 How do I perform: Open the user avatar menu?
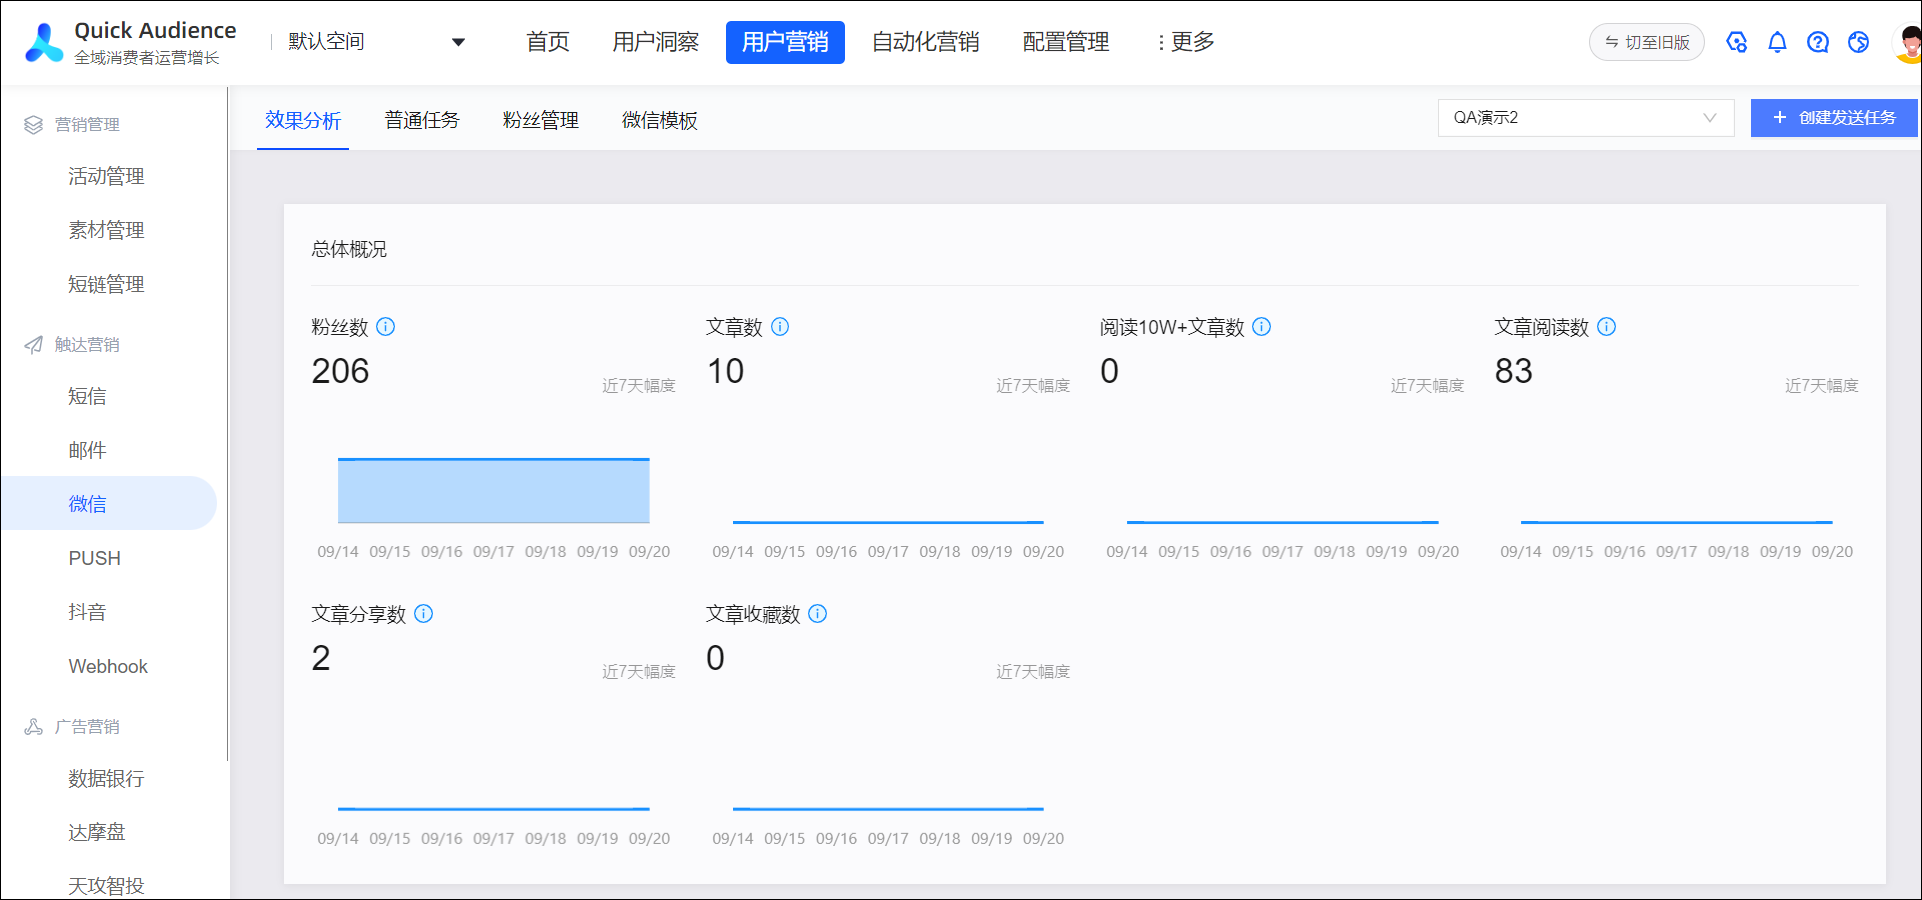point(1908,43)
